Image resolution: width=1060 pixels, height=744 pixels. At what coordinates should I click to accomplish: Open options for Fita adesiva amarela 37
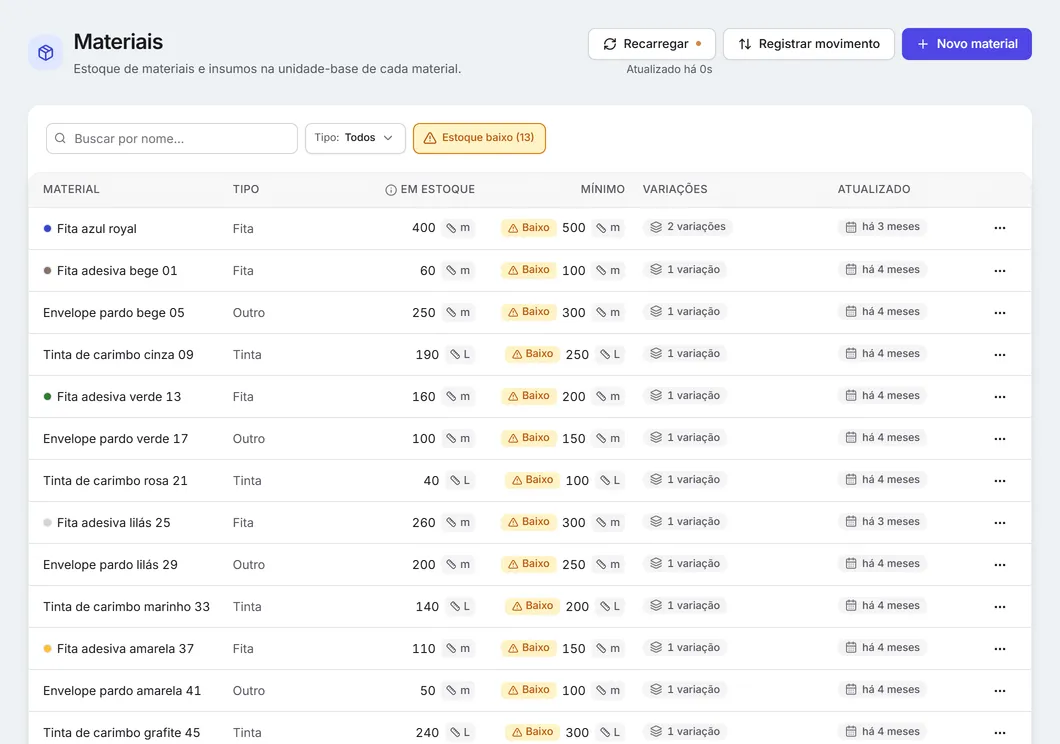[1000, 649]
